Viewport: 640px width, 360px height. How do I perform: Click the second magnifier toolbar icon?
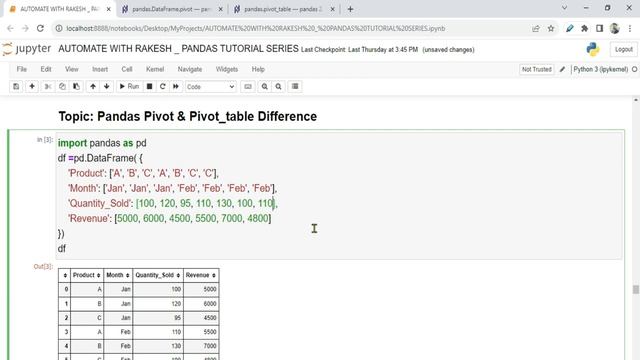(278, 87)
